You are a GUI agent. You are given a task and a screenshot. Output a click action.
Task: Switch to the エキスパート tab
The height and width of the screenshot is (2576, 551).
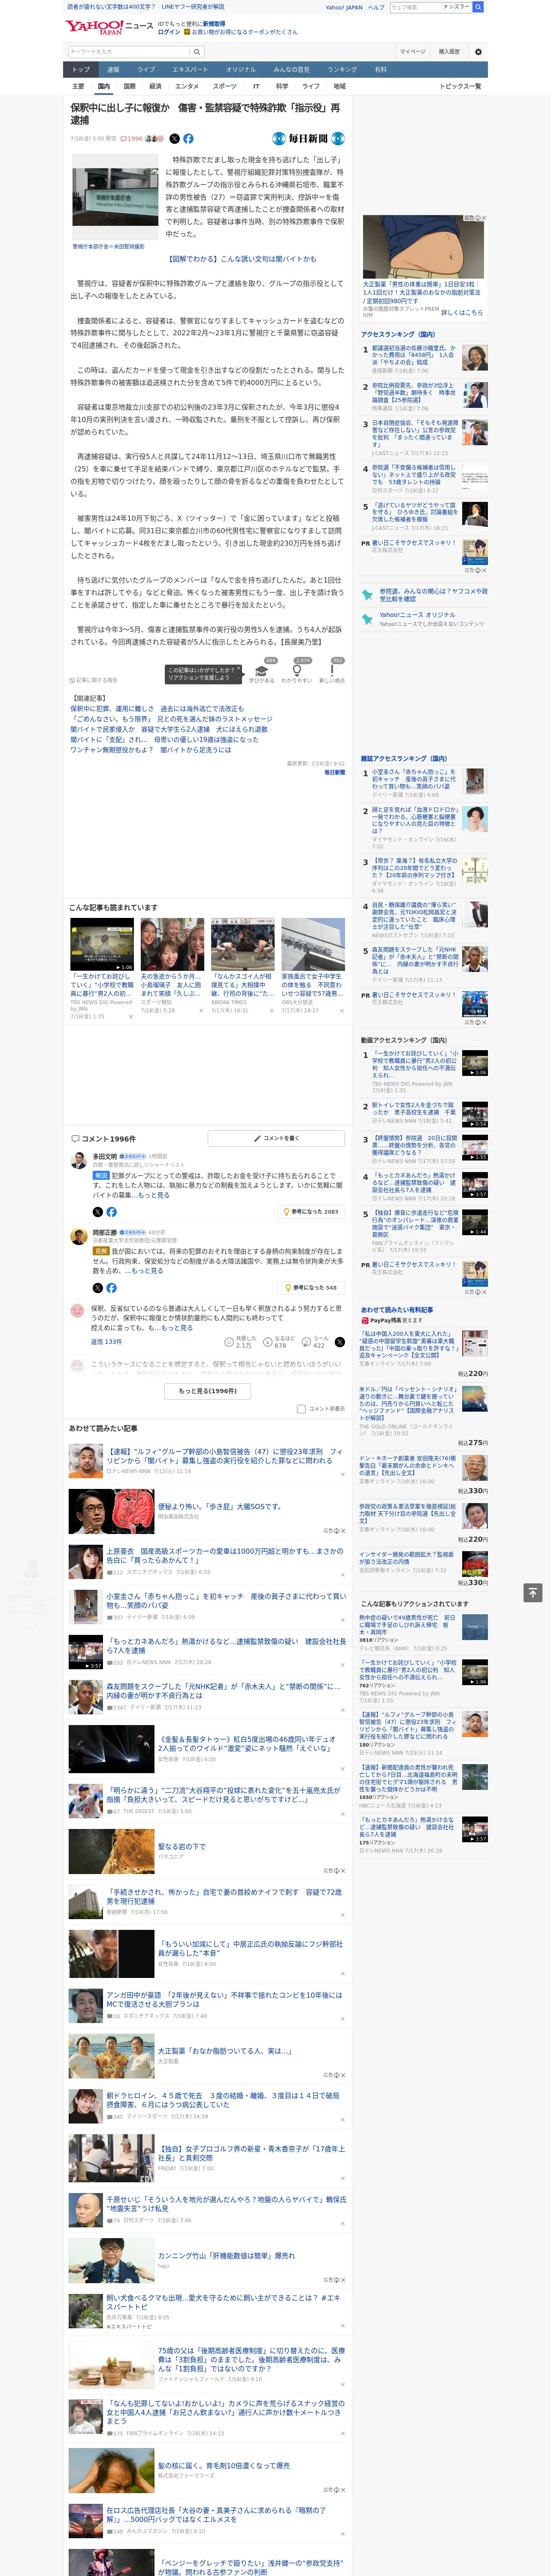tap(190, 70)
